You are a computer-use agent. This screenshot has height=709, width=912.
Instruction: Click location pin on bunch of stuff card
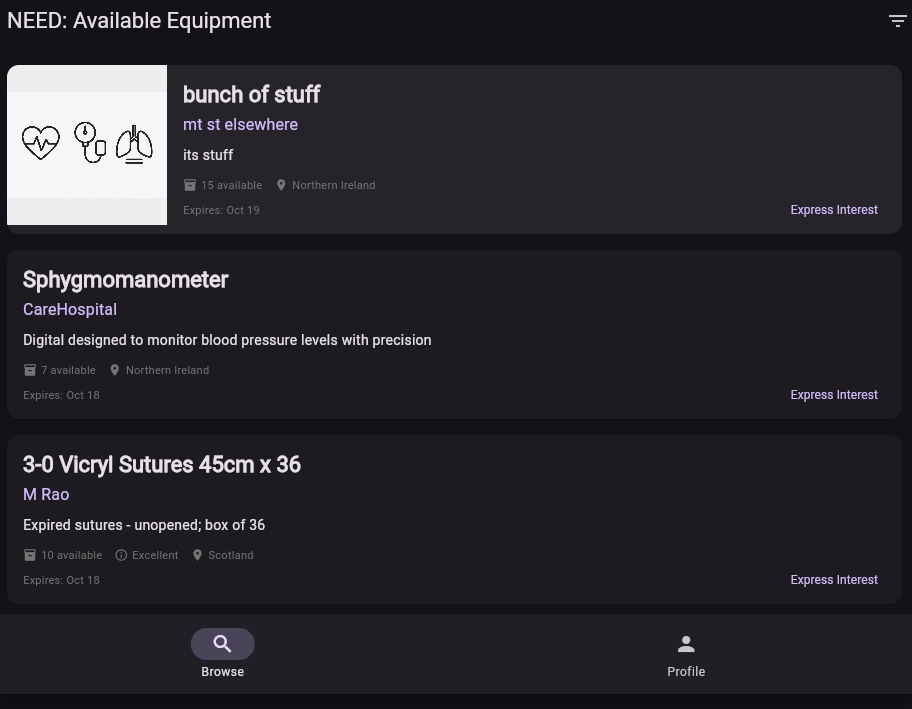(x=281, y=185)
